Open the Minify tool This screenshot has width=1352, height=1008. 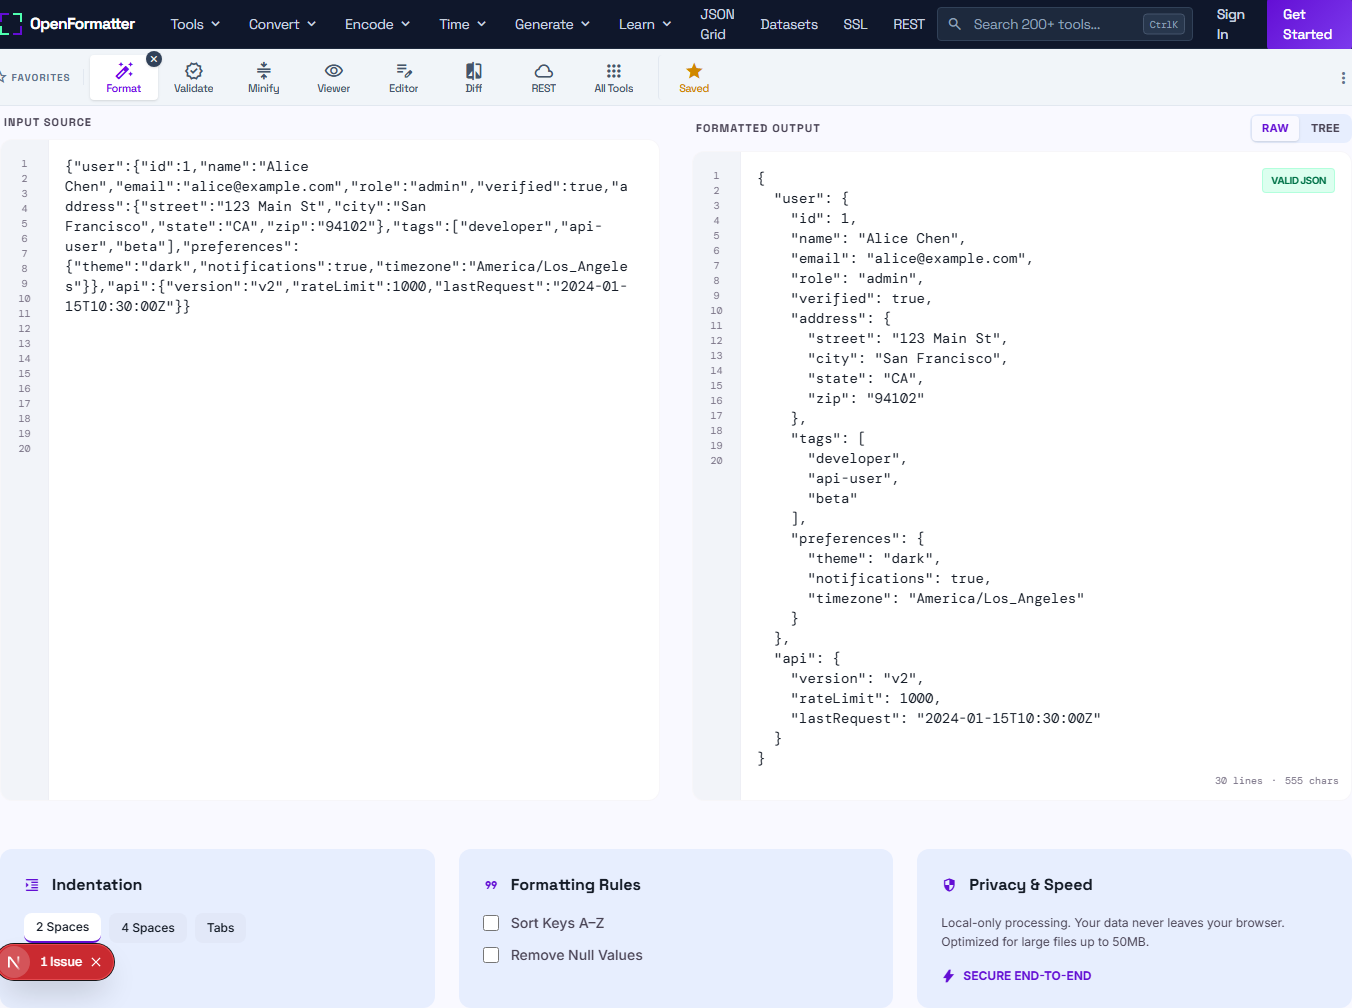pyautogui.click(x=264, y=77)
